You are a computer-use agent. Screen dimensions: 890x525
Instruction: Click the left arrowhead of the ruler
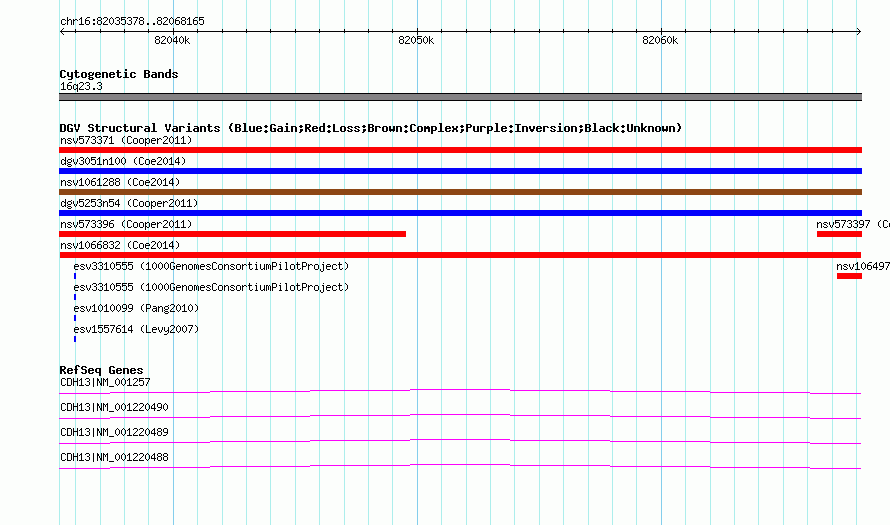click(62, 31)
